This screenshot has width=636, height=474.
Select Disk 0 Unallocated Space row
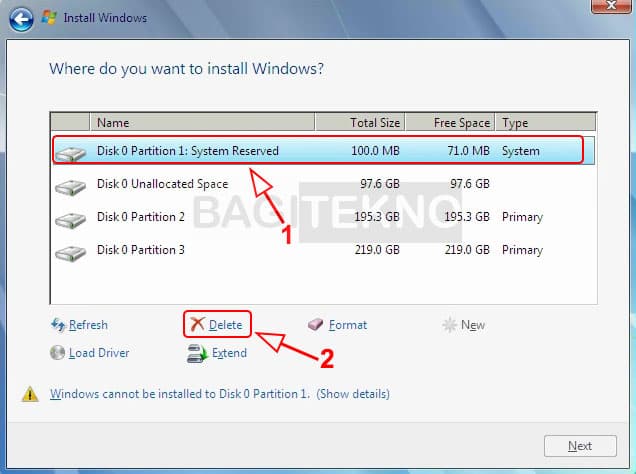(x=323, y=184)
